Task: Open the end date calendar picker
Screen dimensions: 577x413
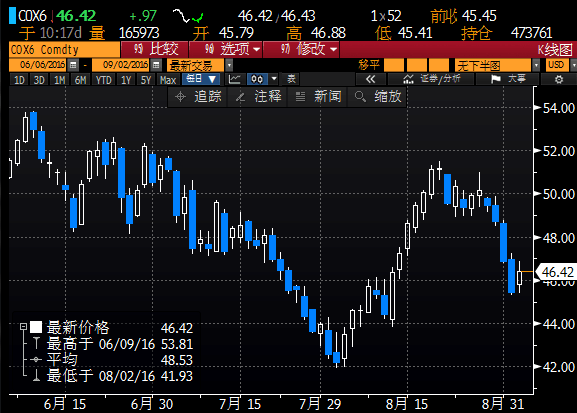Action: pyautogui.click(x=156, y=65)
